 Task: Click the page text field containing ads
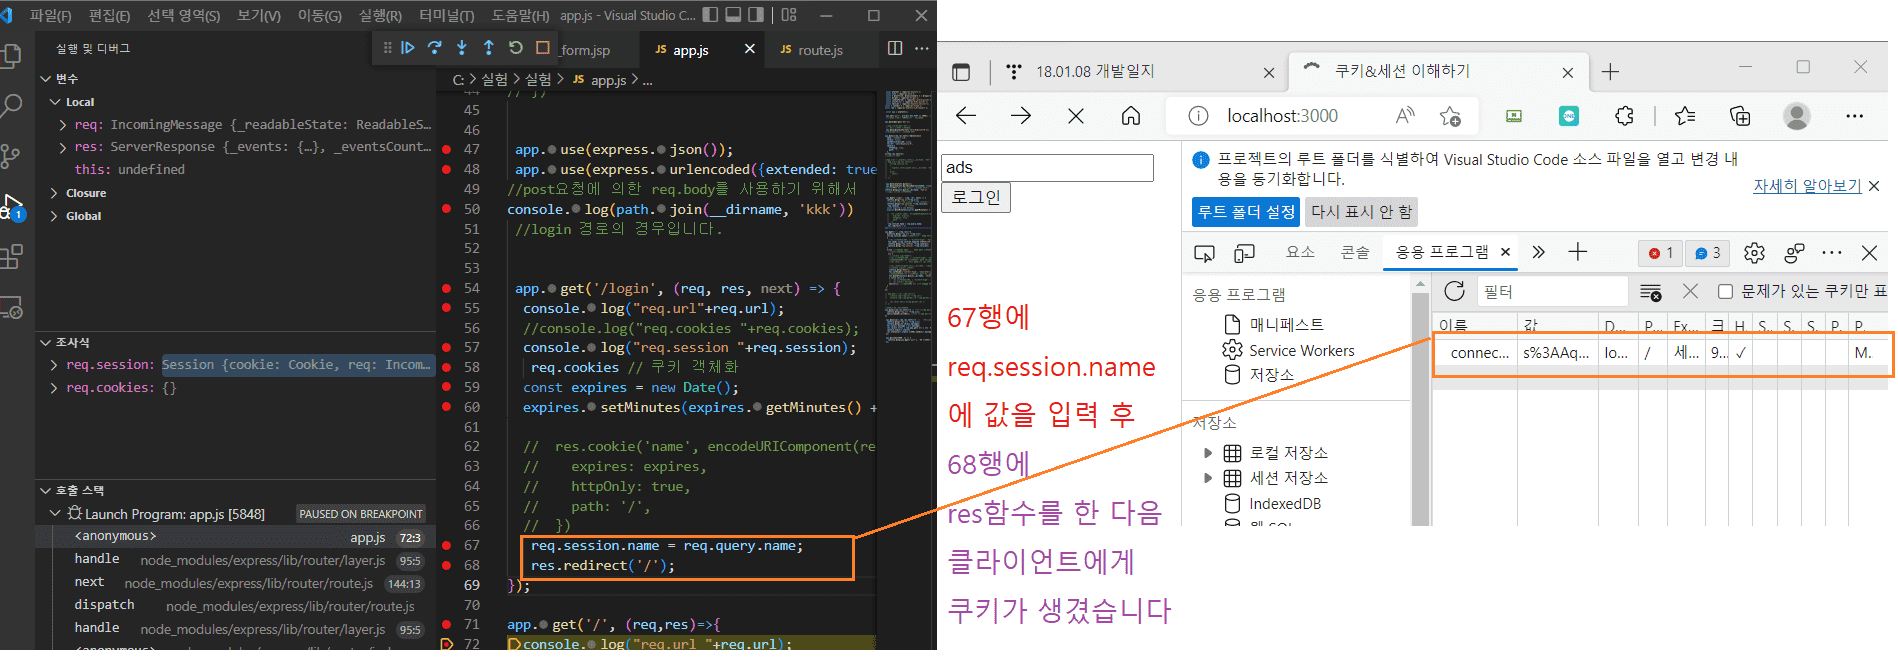tap(1047, 167)
